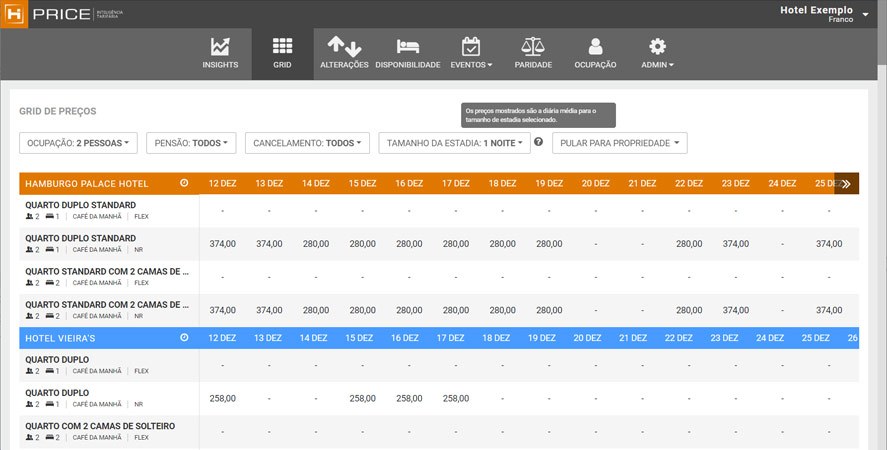Open Hotel Exemplo user account menu

pos(824,13)
